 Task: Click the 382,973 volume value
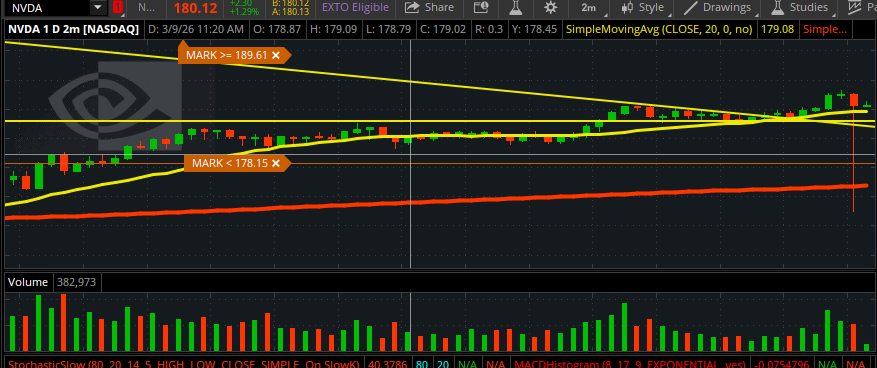pyautogui.click(x=76, y=282)
